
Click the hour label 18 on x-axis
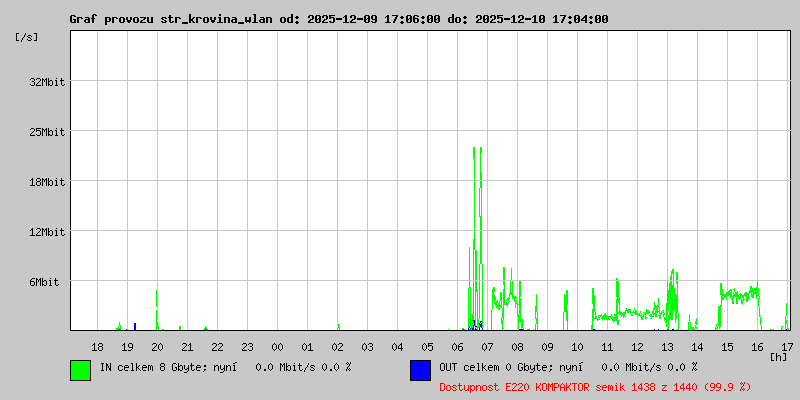(x=97, y=347)
